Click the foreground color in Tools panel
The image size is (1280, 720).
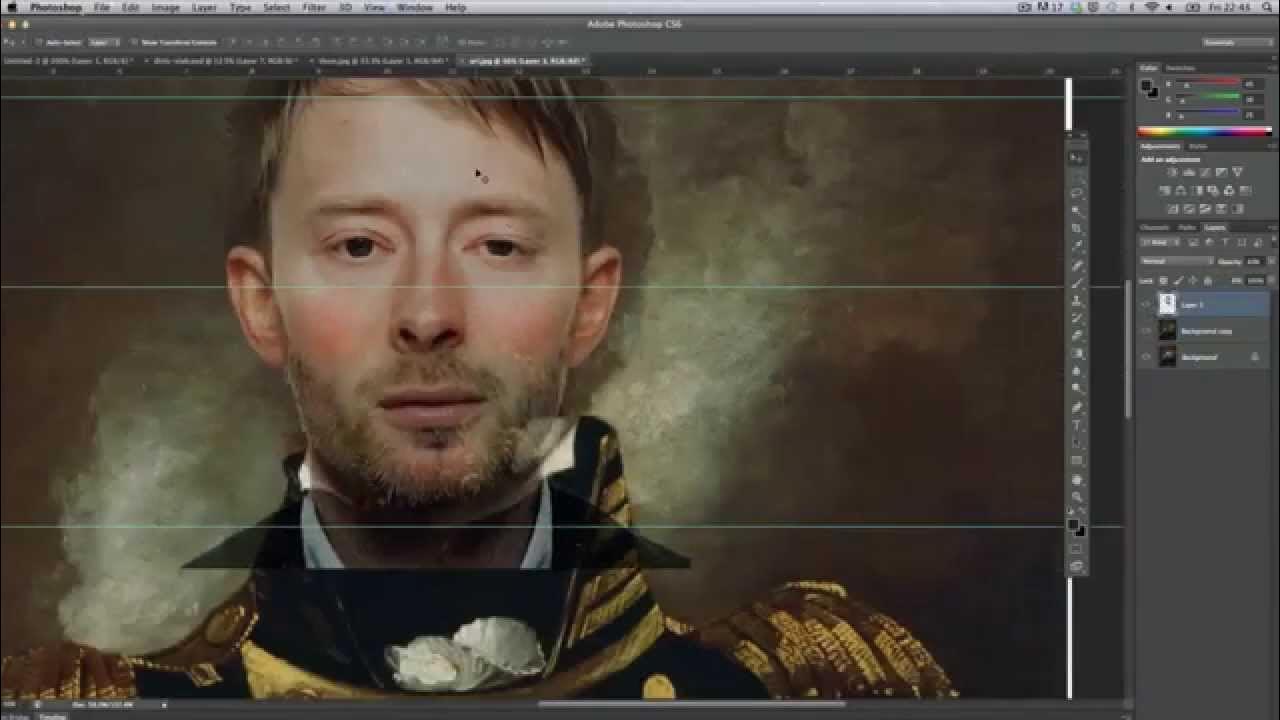[x=1073, y=523]
